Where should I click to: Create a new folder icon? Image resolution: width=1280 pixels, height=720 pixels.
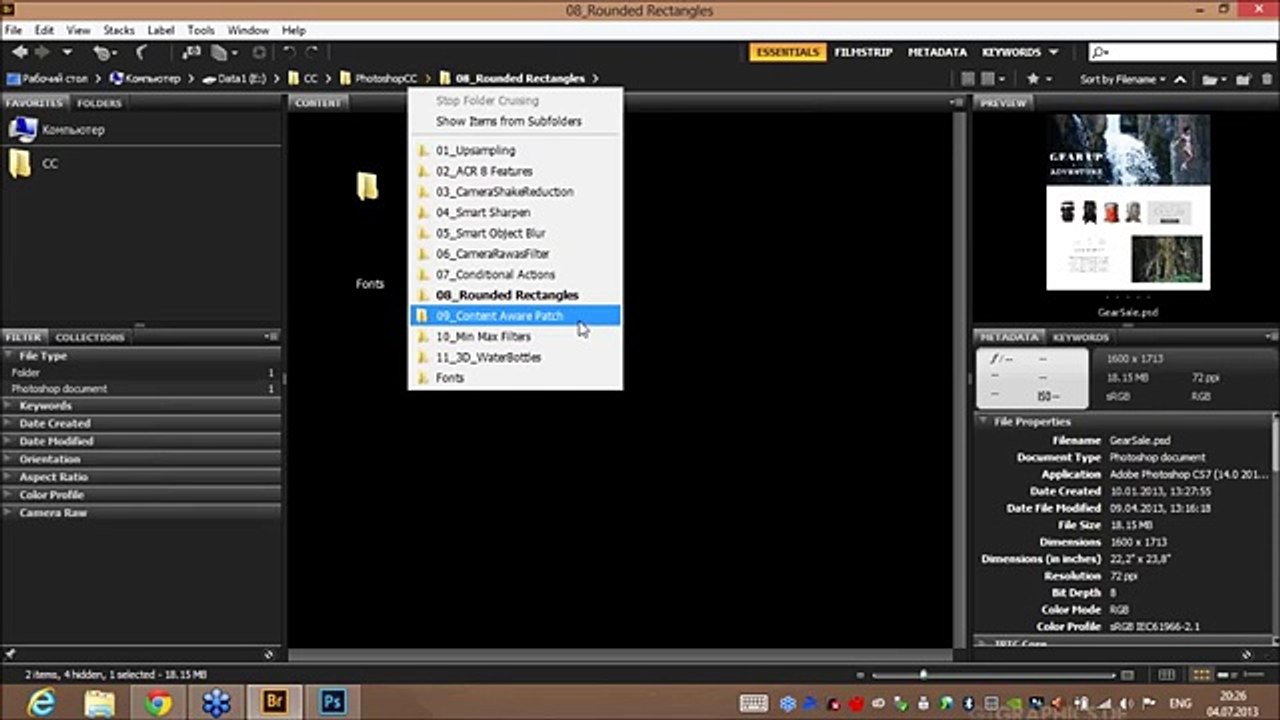point(1243,79)
